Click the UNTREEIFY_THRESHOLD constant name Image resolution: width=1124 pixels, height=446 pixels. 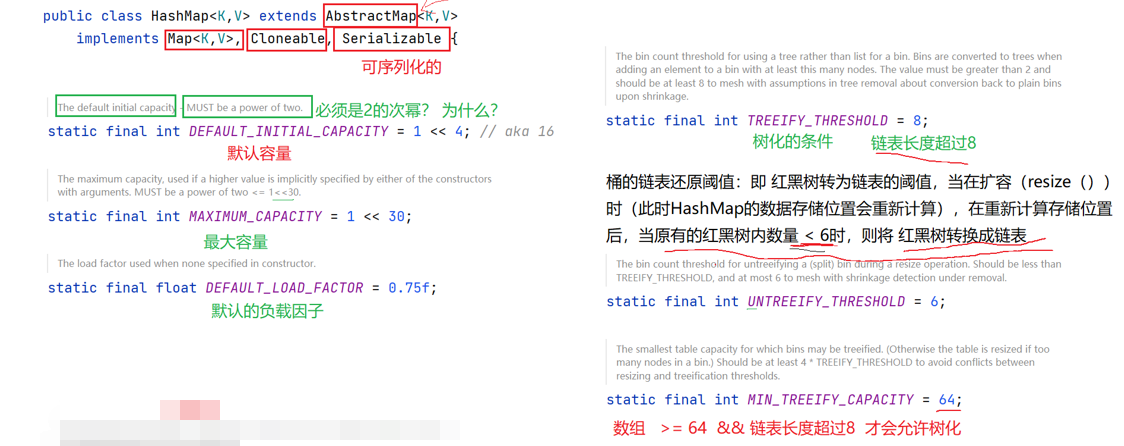[x=827, y=302]
